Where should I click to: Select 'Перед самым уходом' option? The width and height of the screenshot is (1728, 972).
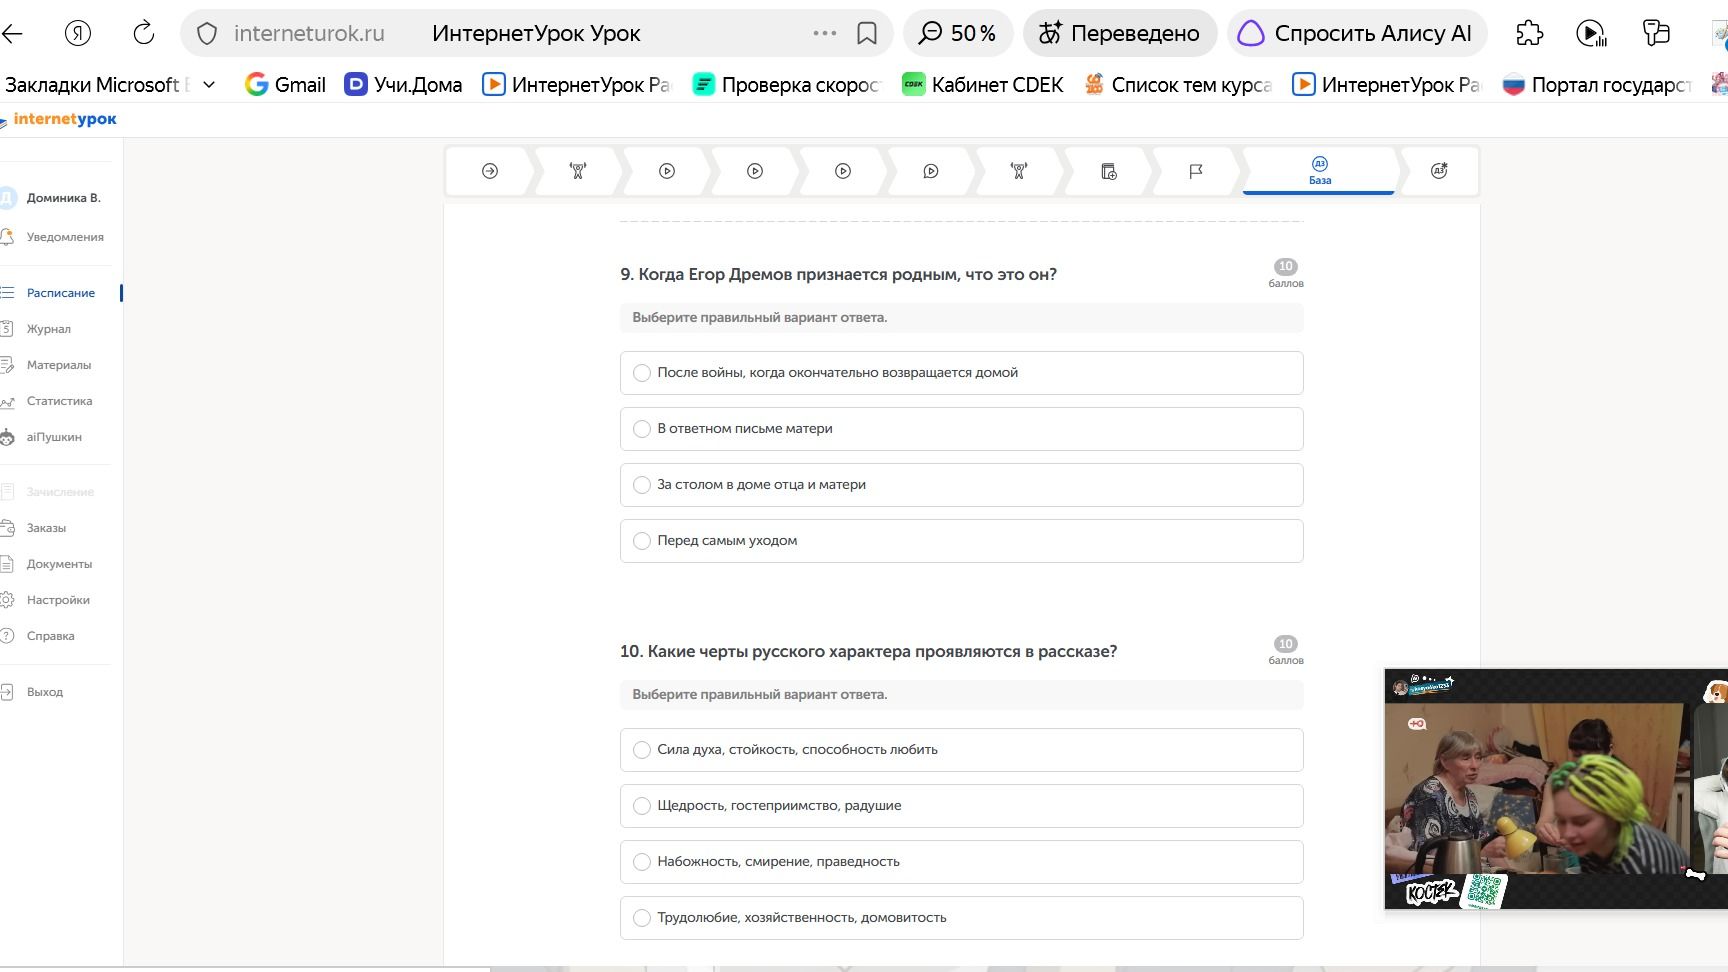pyautogui.click(x=961, y=541)
